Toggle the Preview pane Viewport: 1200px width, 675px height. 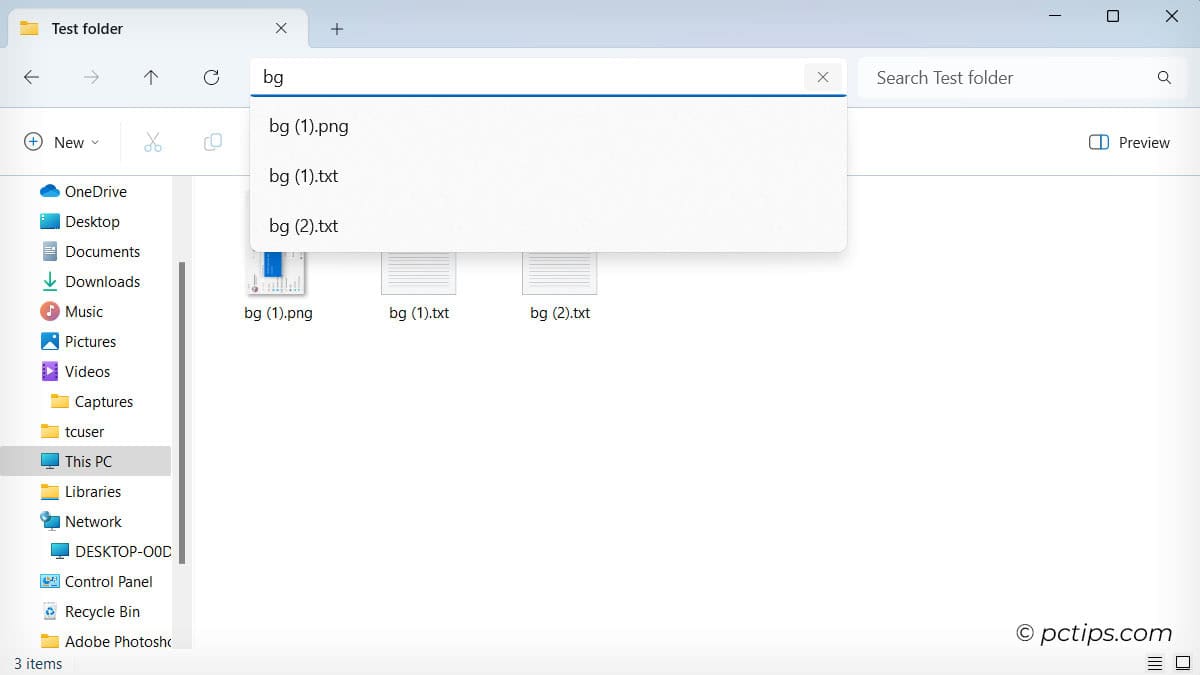pyautogui.click(x=1128, y=142)
